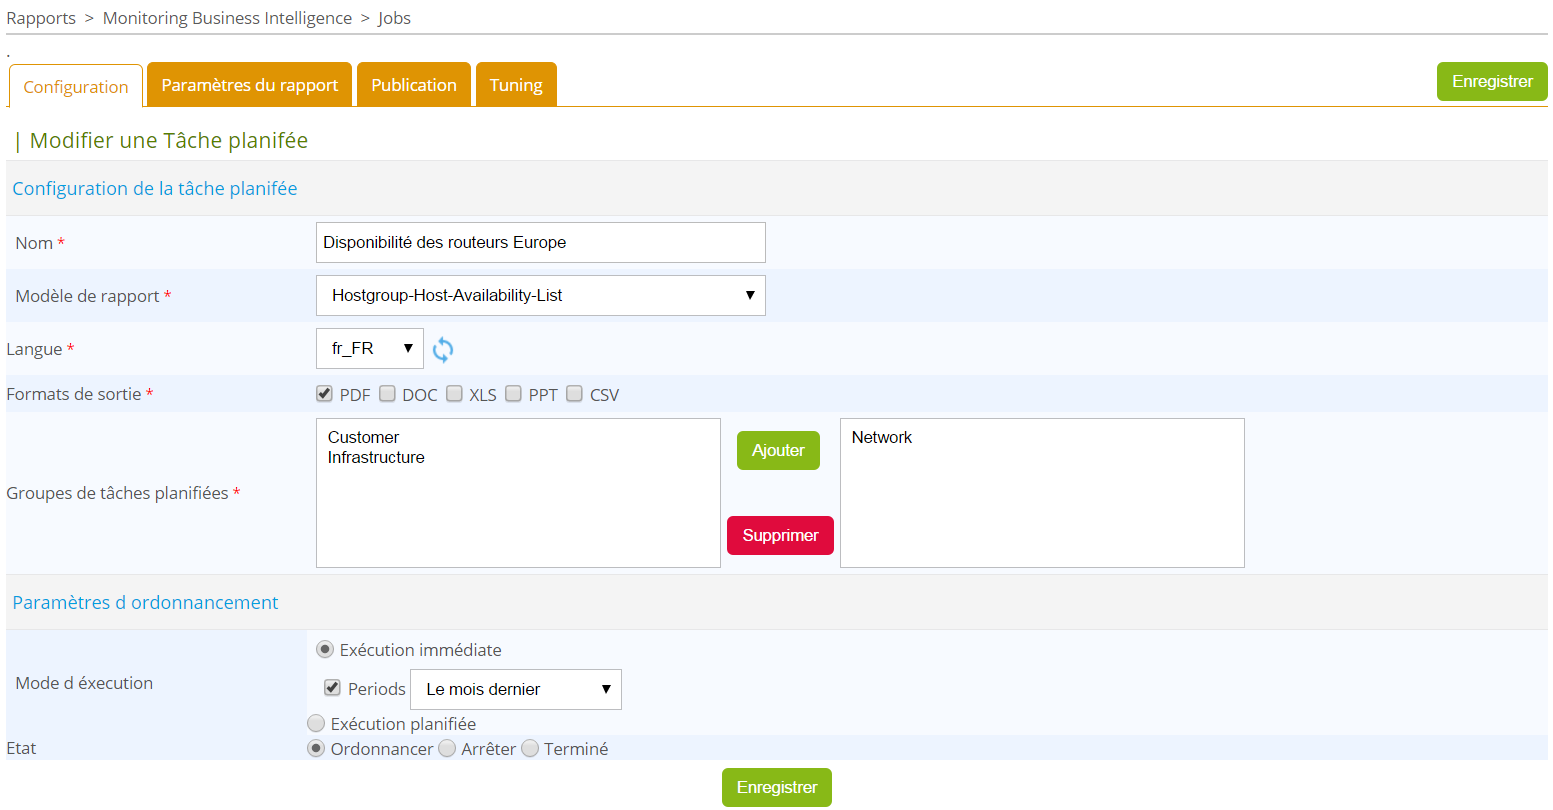The width and height of the screenshot is (1553, 810).
Task: Open the Modèle de rapport dropdown
Action: click(540, 296)
